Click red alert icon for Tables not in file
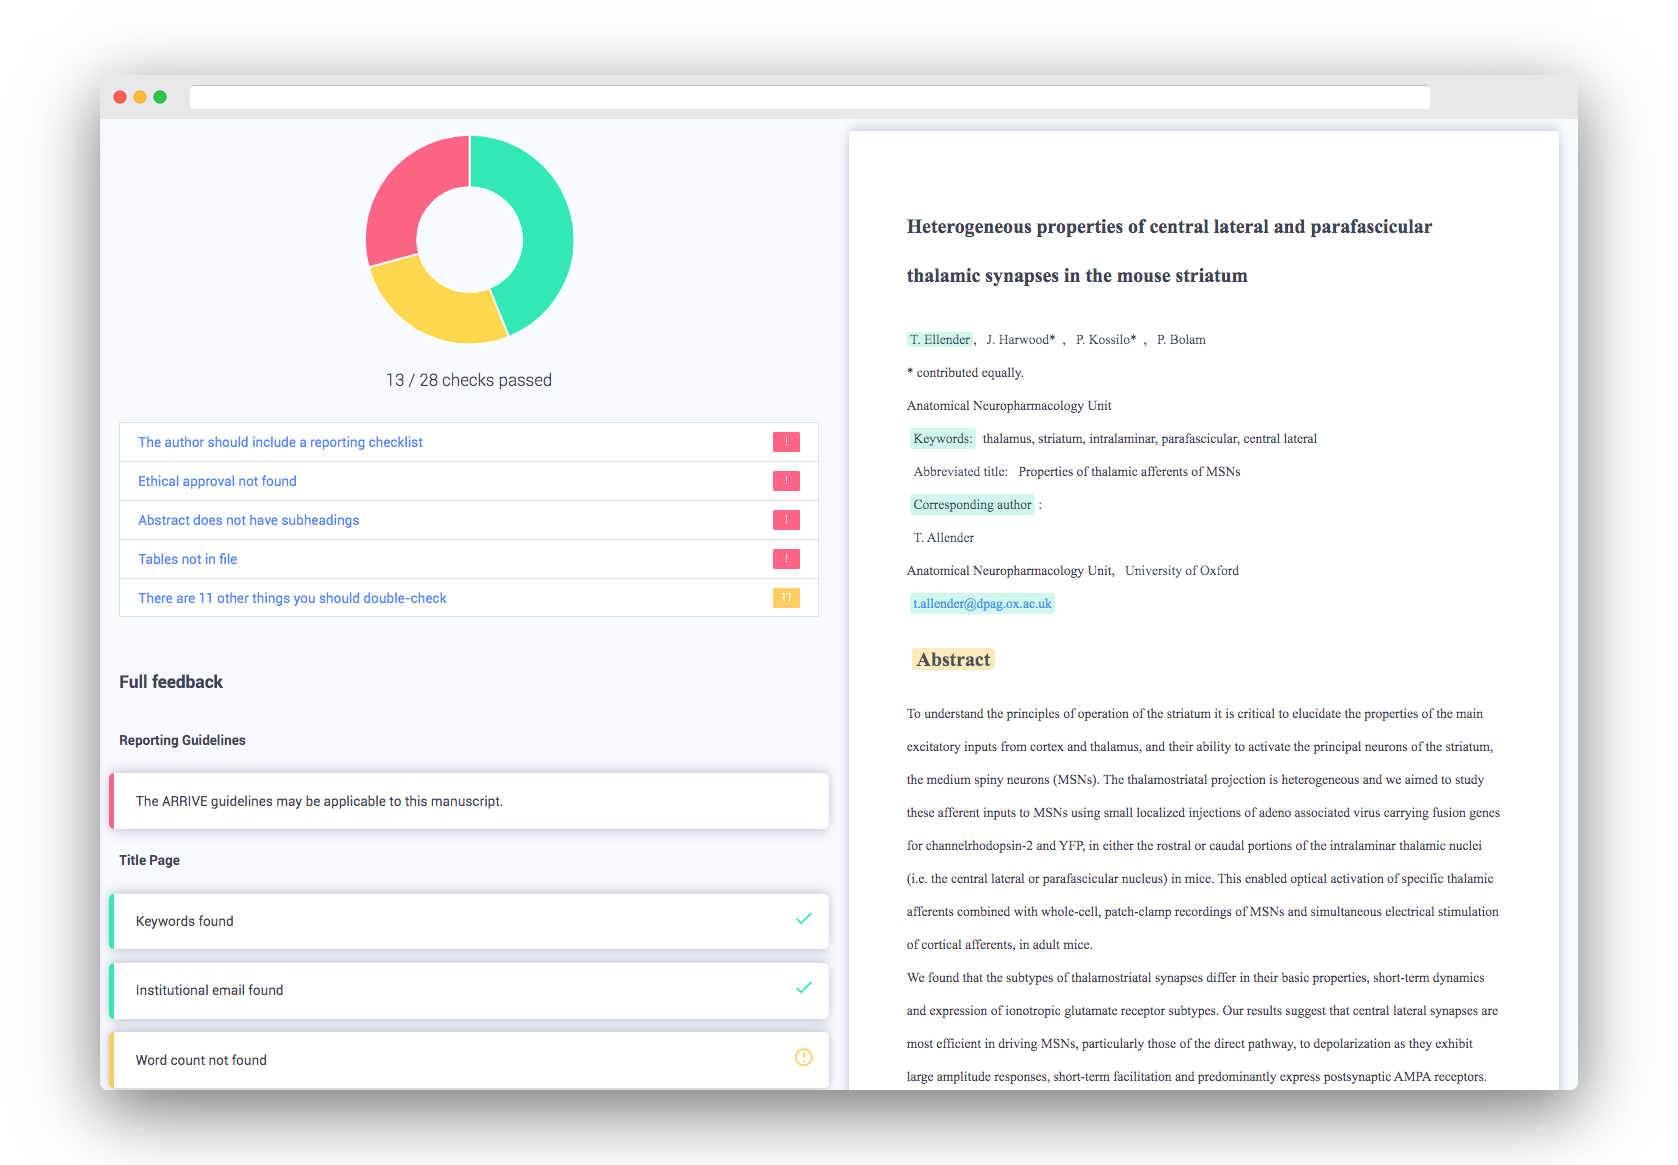Viewport: 1678px width, 1165px height. click(786, 559)
